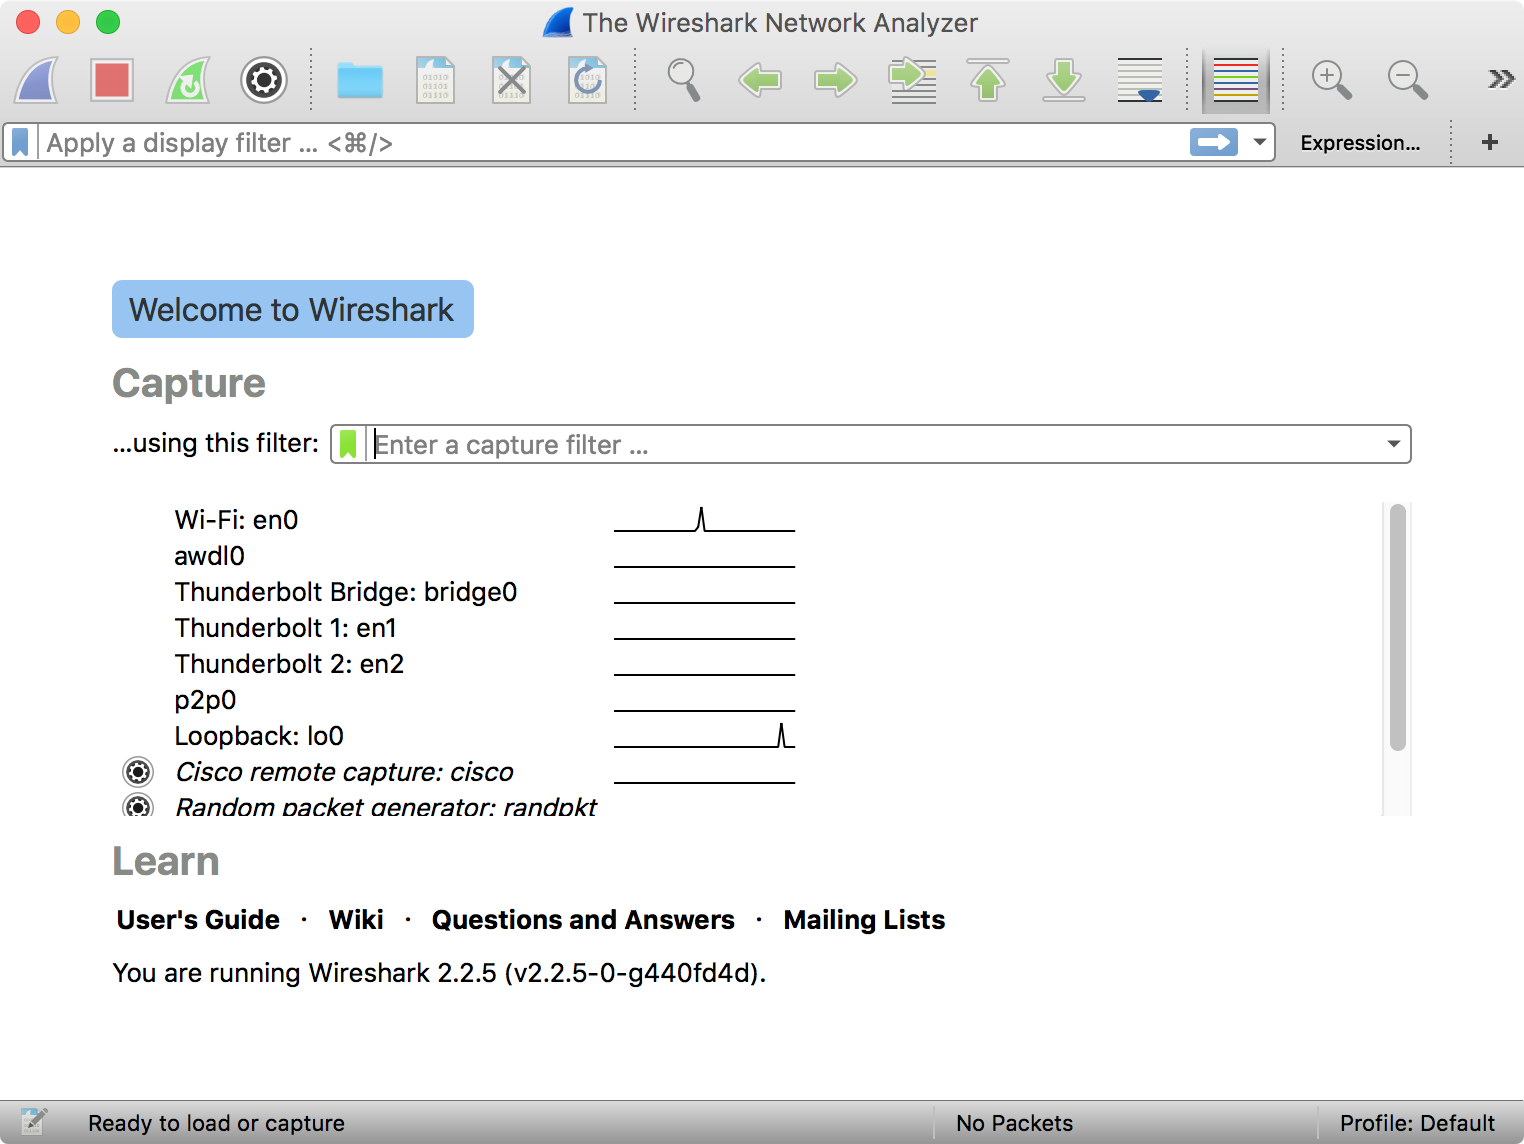Toggle packet colorization rules icon

tap(1236, 80)
